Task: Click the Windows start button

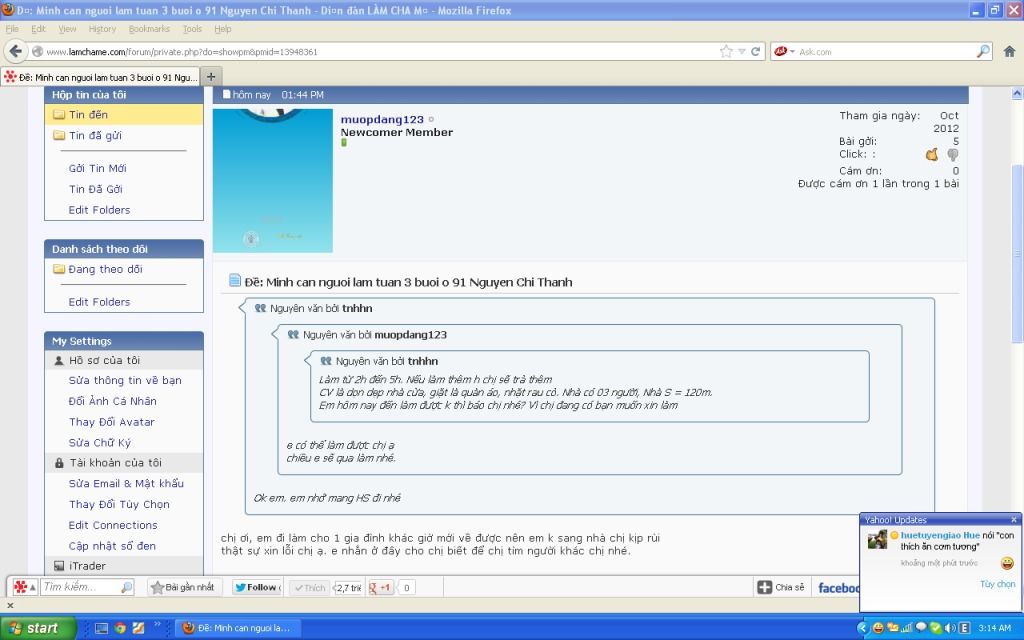Action: point(33,628)
